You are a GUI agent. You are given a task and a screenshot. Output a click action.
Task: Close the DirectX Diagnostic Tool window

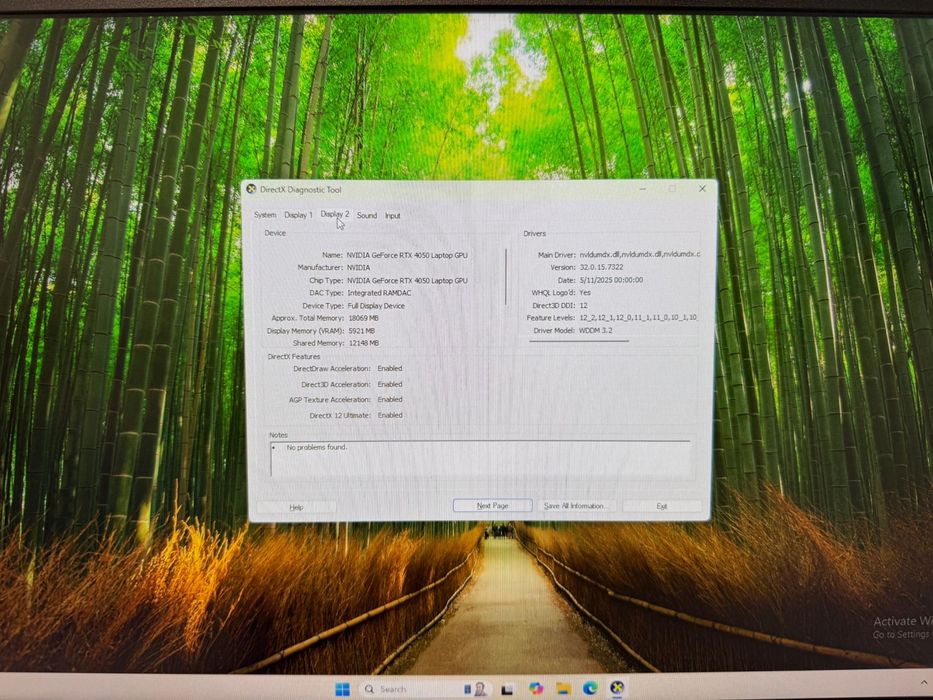(702, 188)
